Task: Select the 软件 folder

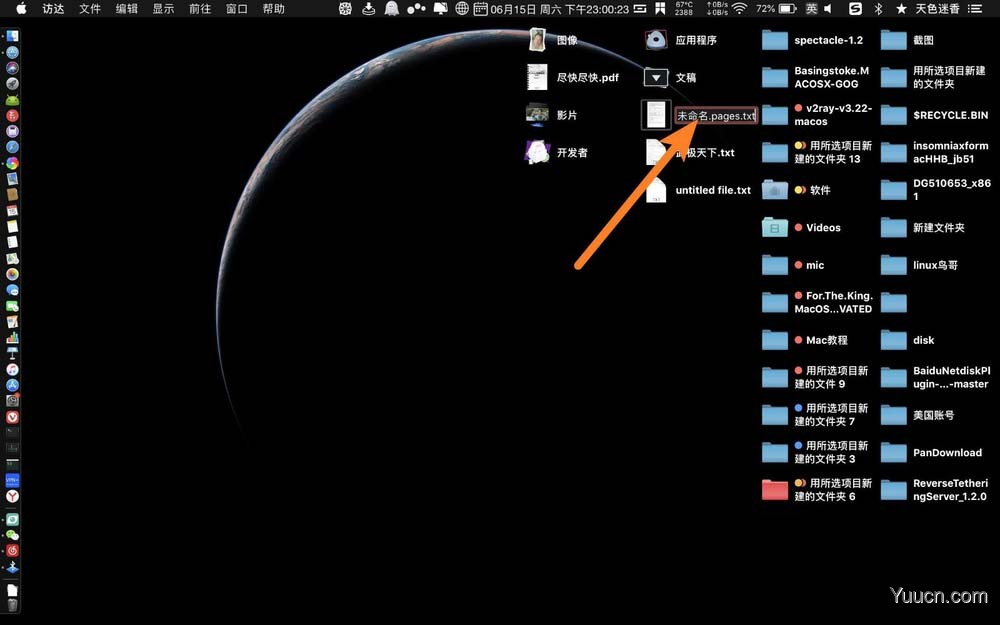Action: coord(775,190)
